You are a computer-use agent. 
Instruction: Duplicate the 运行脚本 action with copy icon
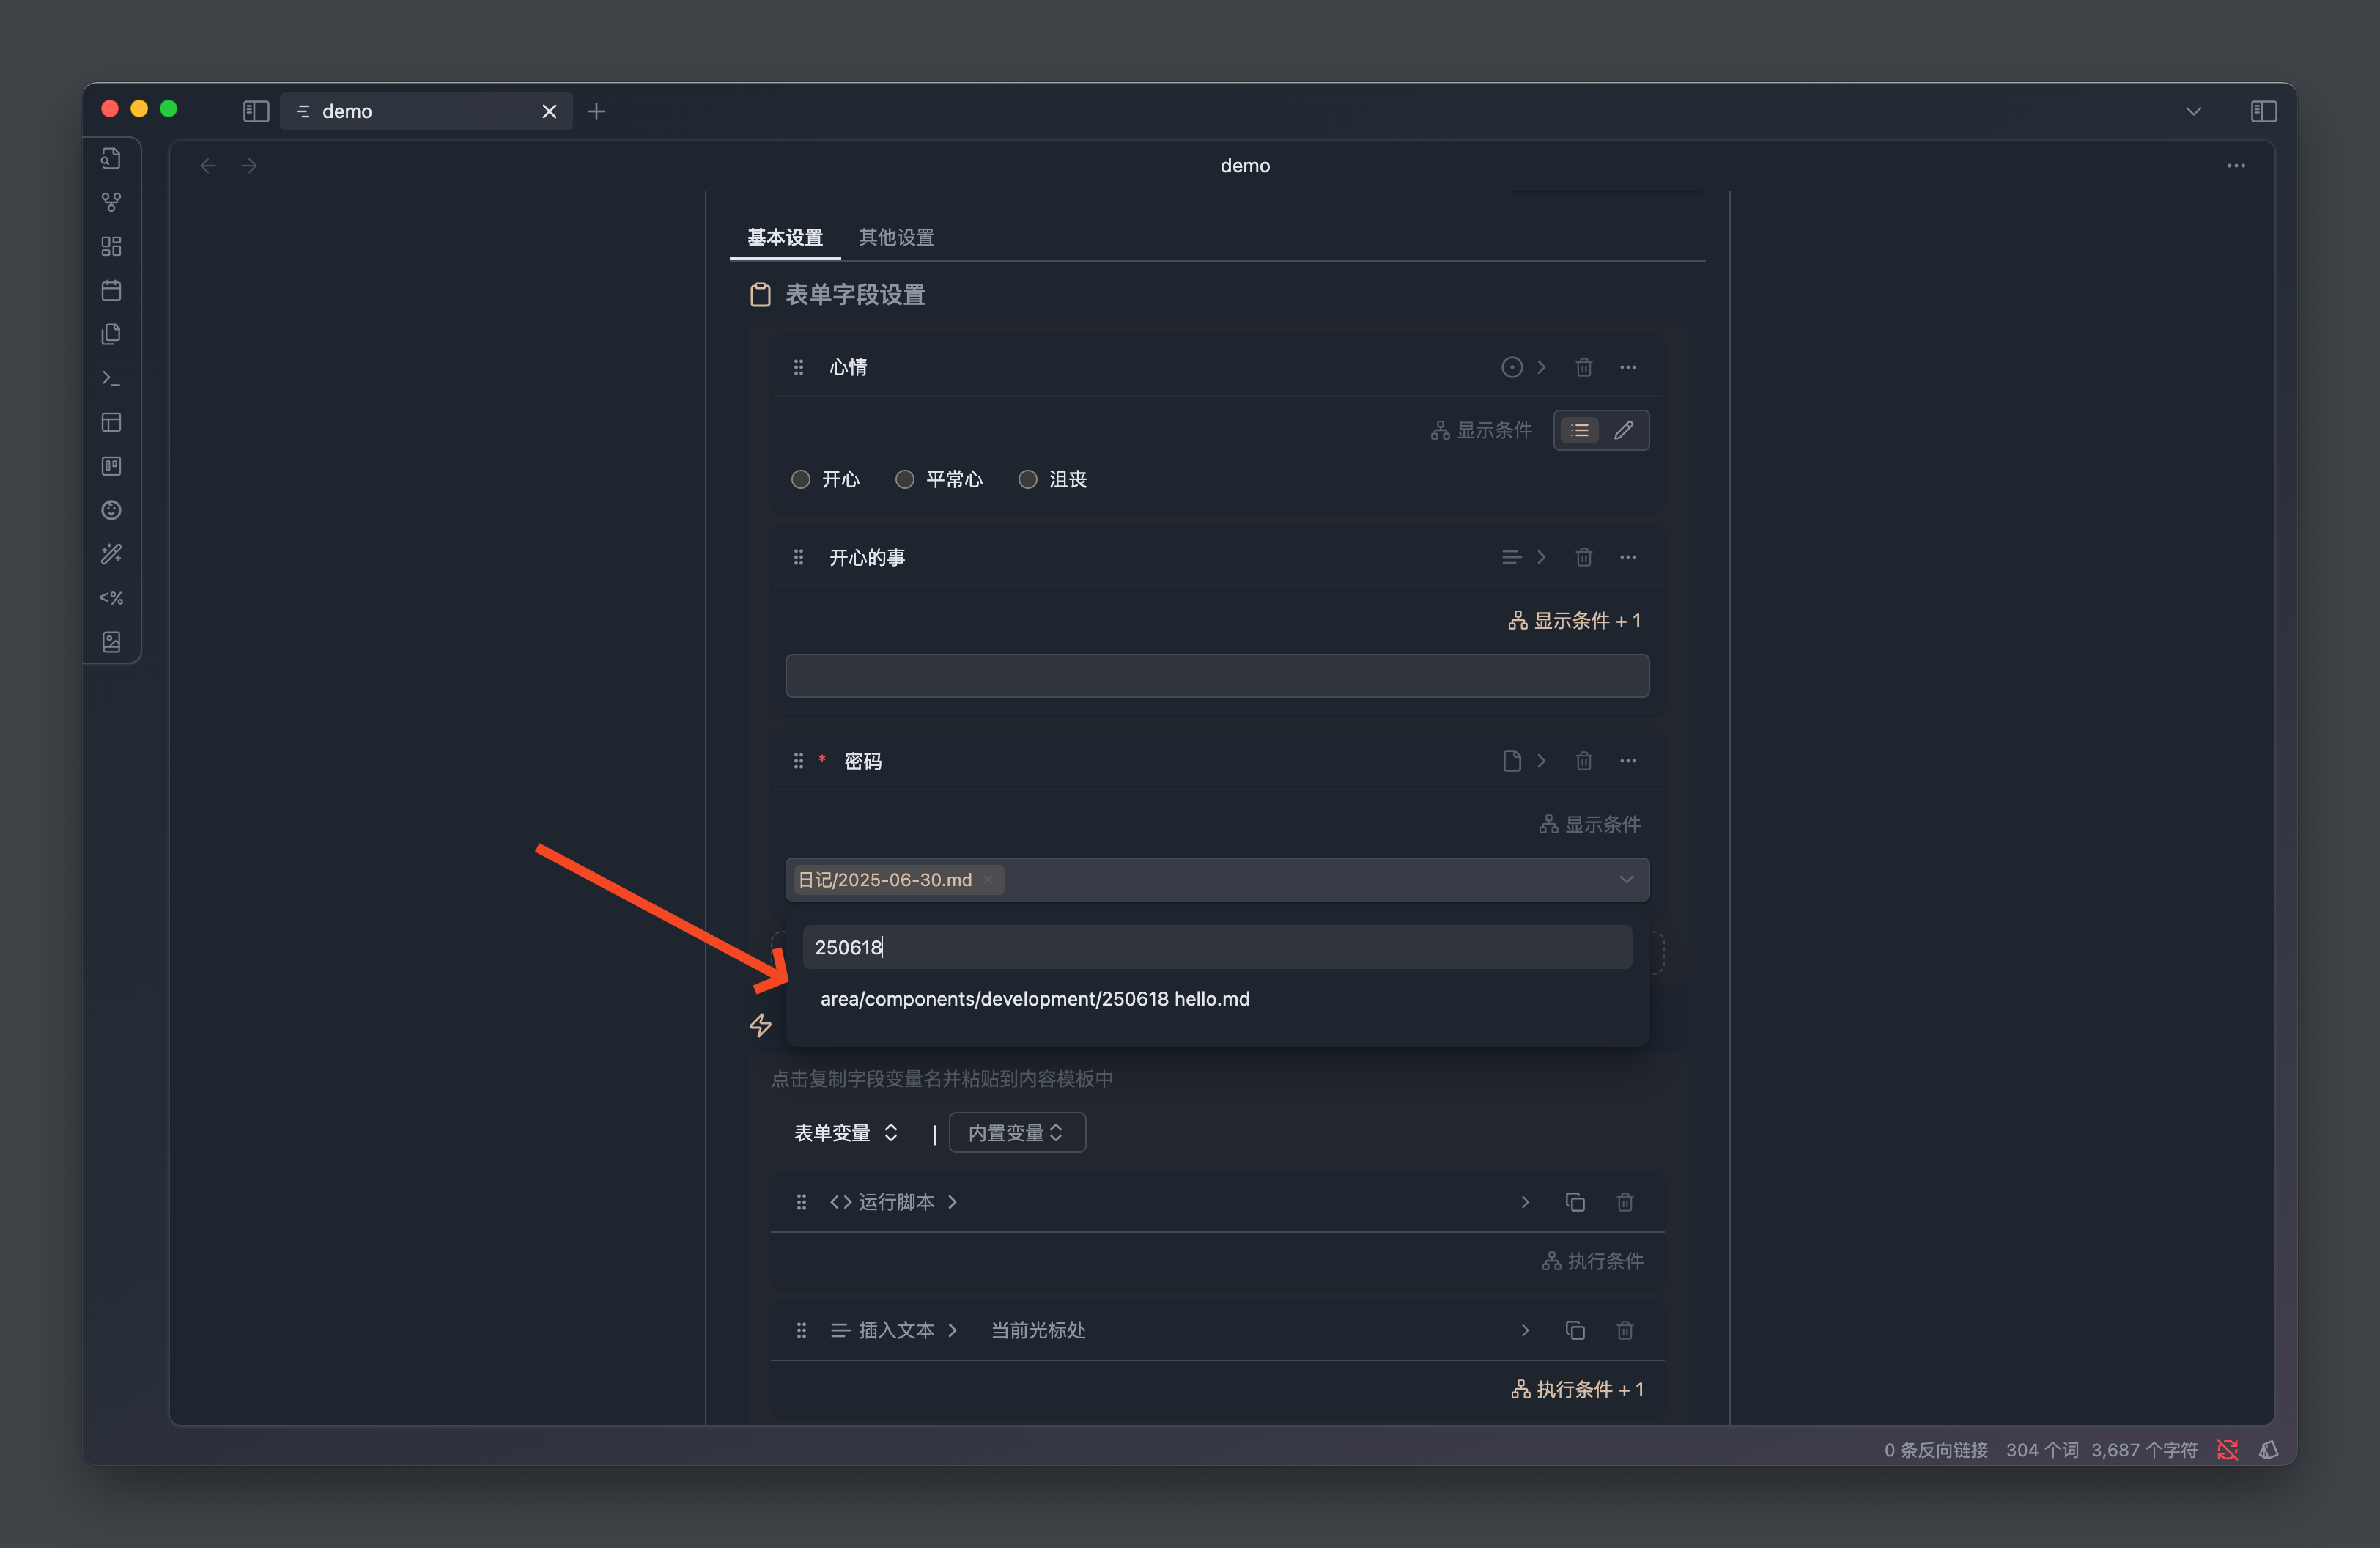1574,1201
